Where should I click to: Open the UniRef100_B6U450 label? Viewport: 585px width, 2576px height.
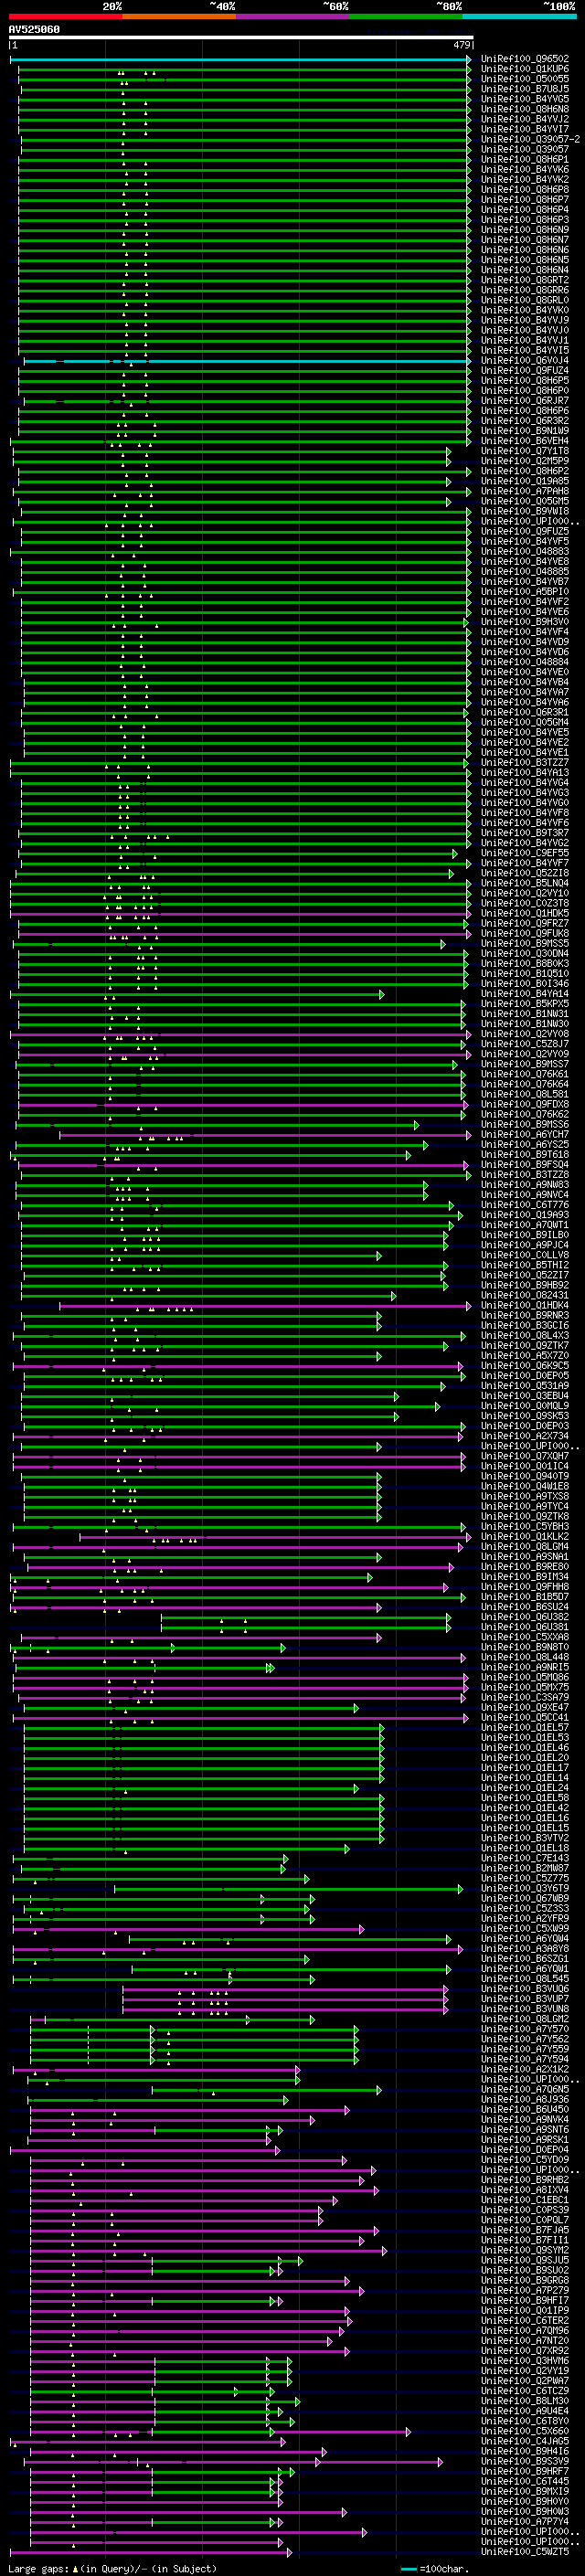pyautogui.click(x=525, y=2110)
